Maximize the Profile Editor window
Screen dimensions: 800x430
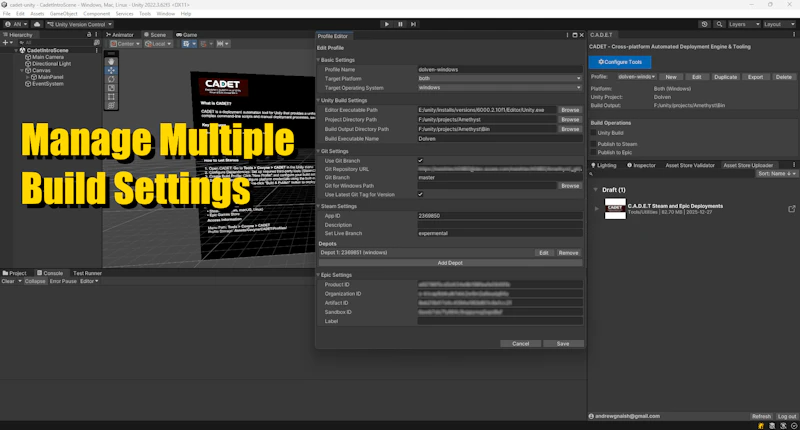[x=574, y=35]
